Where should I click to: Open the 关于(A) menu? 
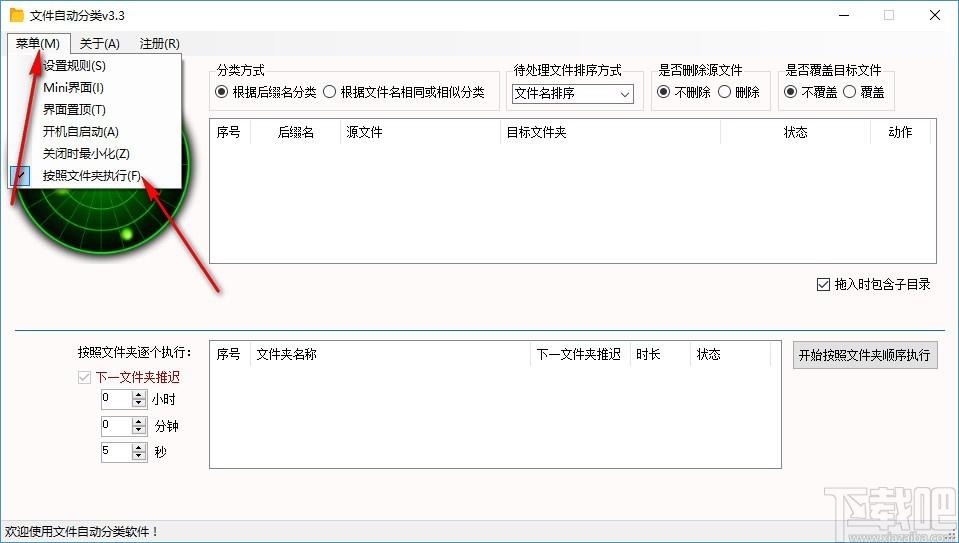click(100, 43)
